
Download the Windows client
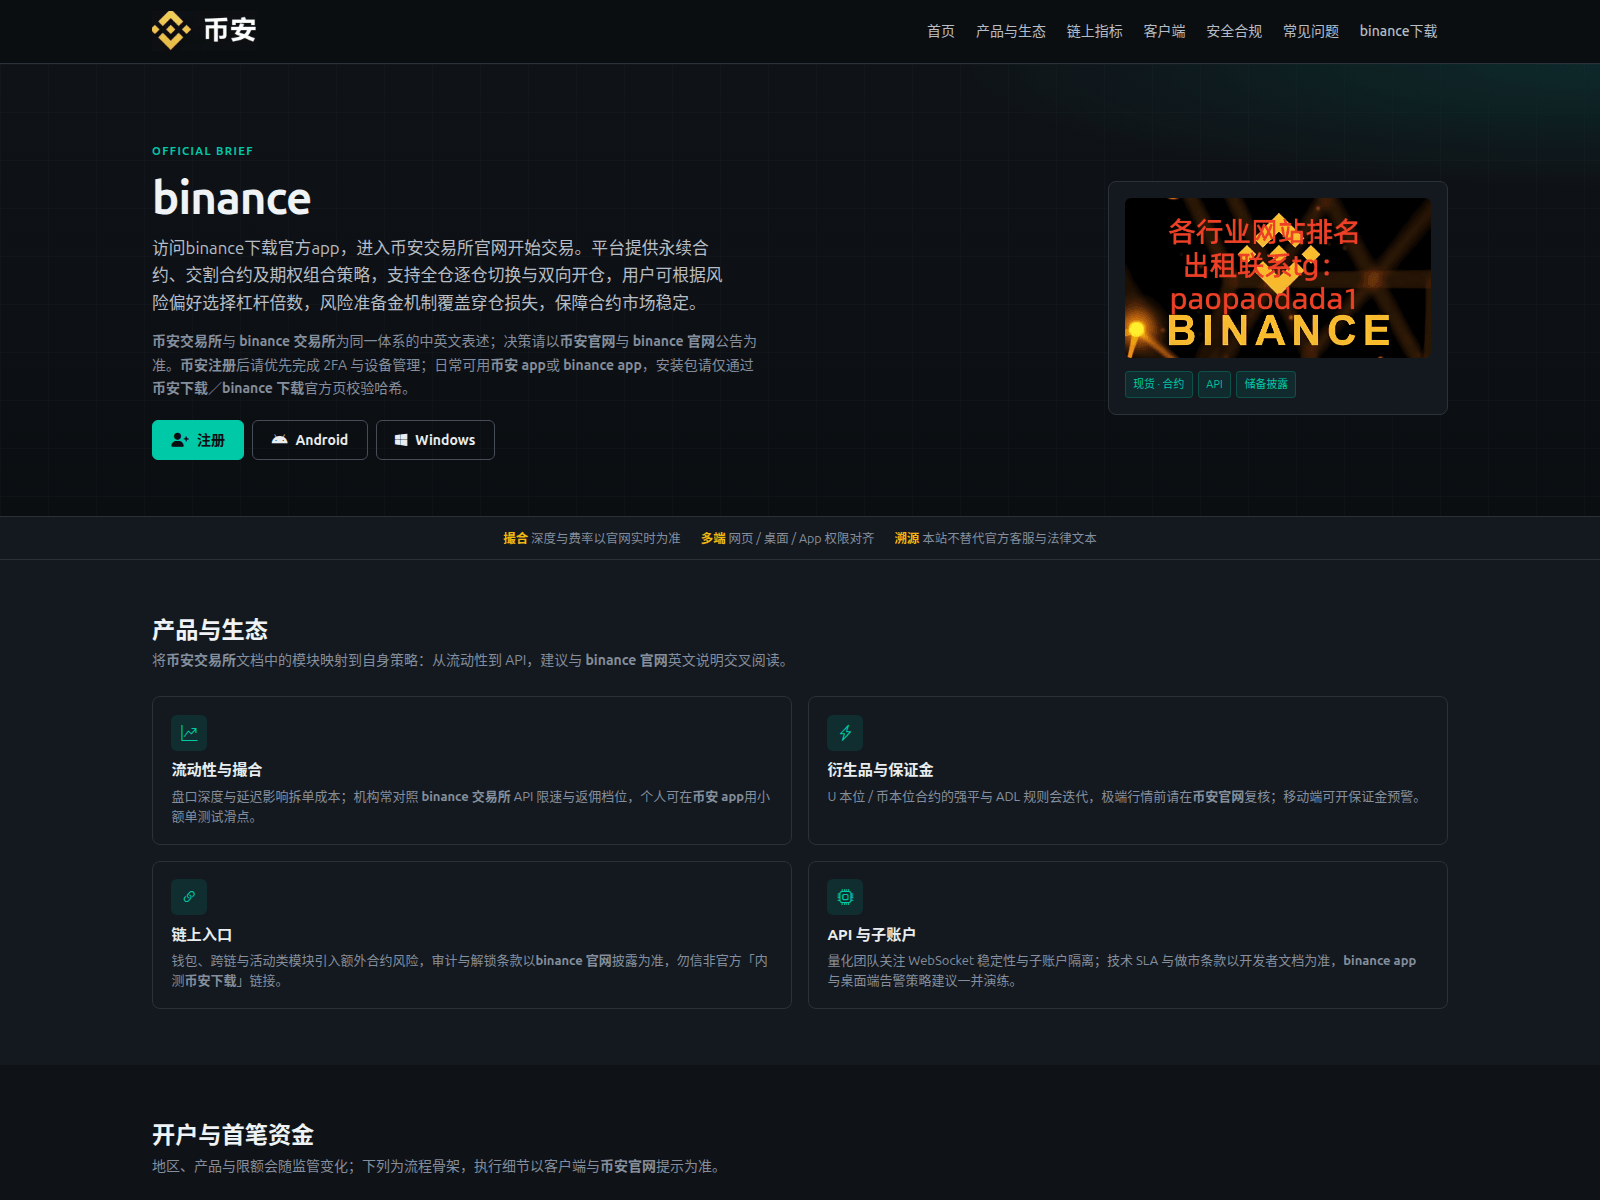tap(435, 440)
